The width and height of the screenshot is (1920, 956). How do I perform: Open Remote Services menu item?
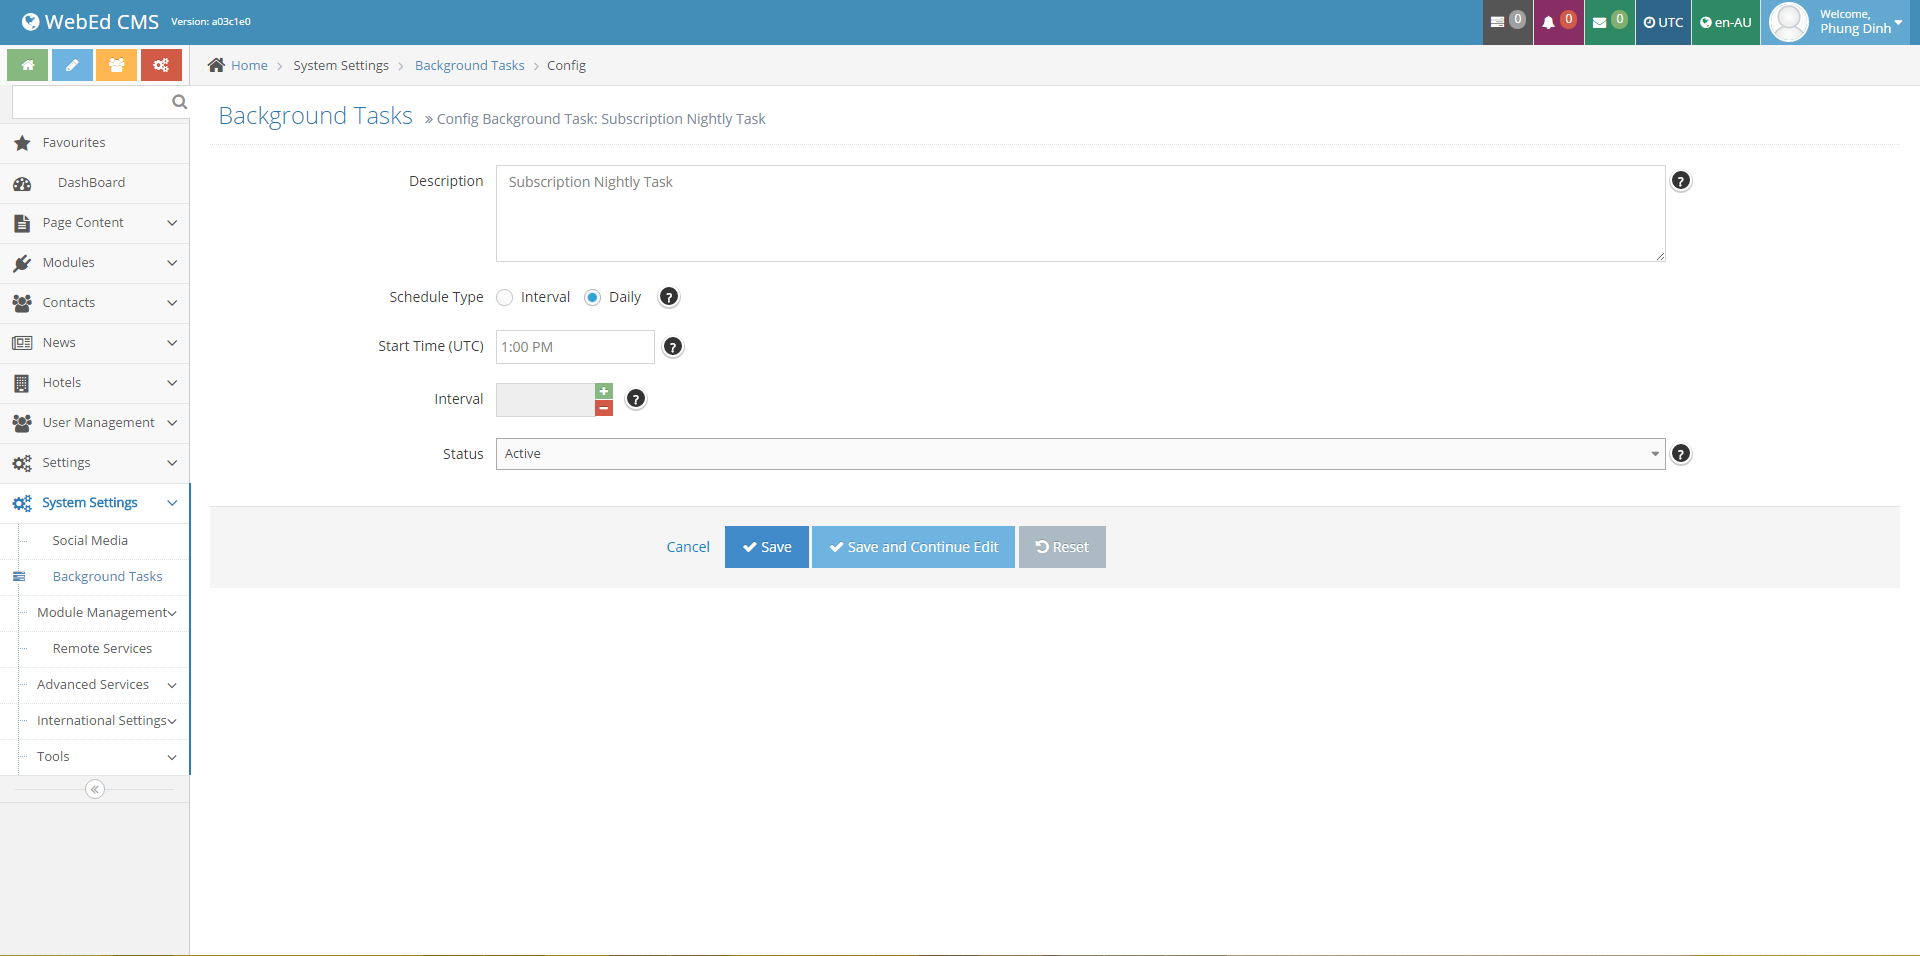pos(102,649)
